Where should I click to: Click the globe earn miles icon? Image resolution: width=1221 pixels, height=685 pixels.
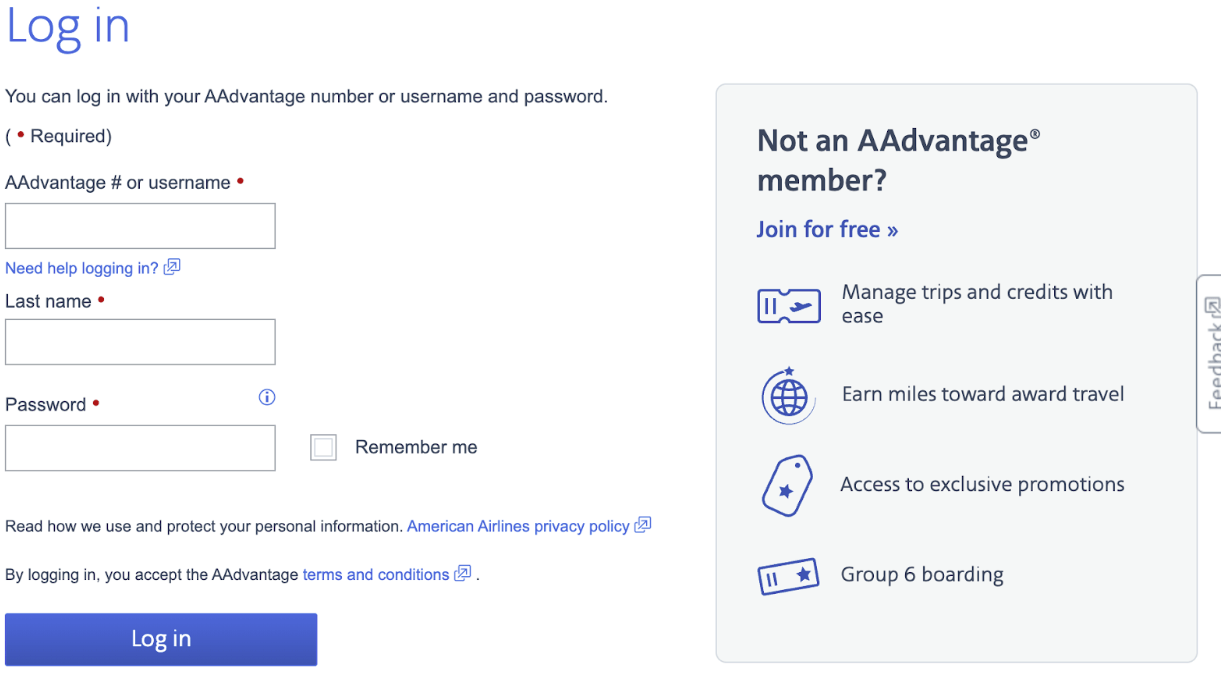[x=789, y=396]
